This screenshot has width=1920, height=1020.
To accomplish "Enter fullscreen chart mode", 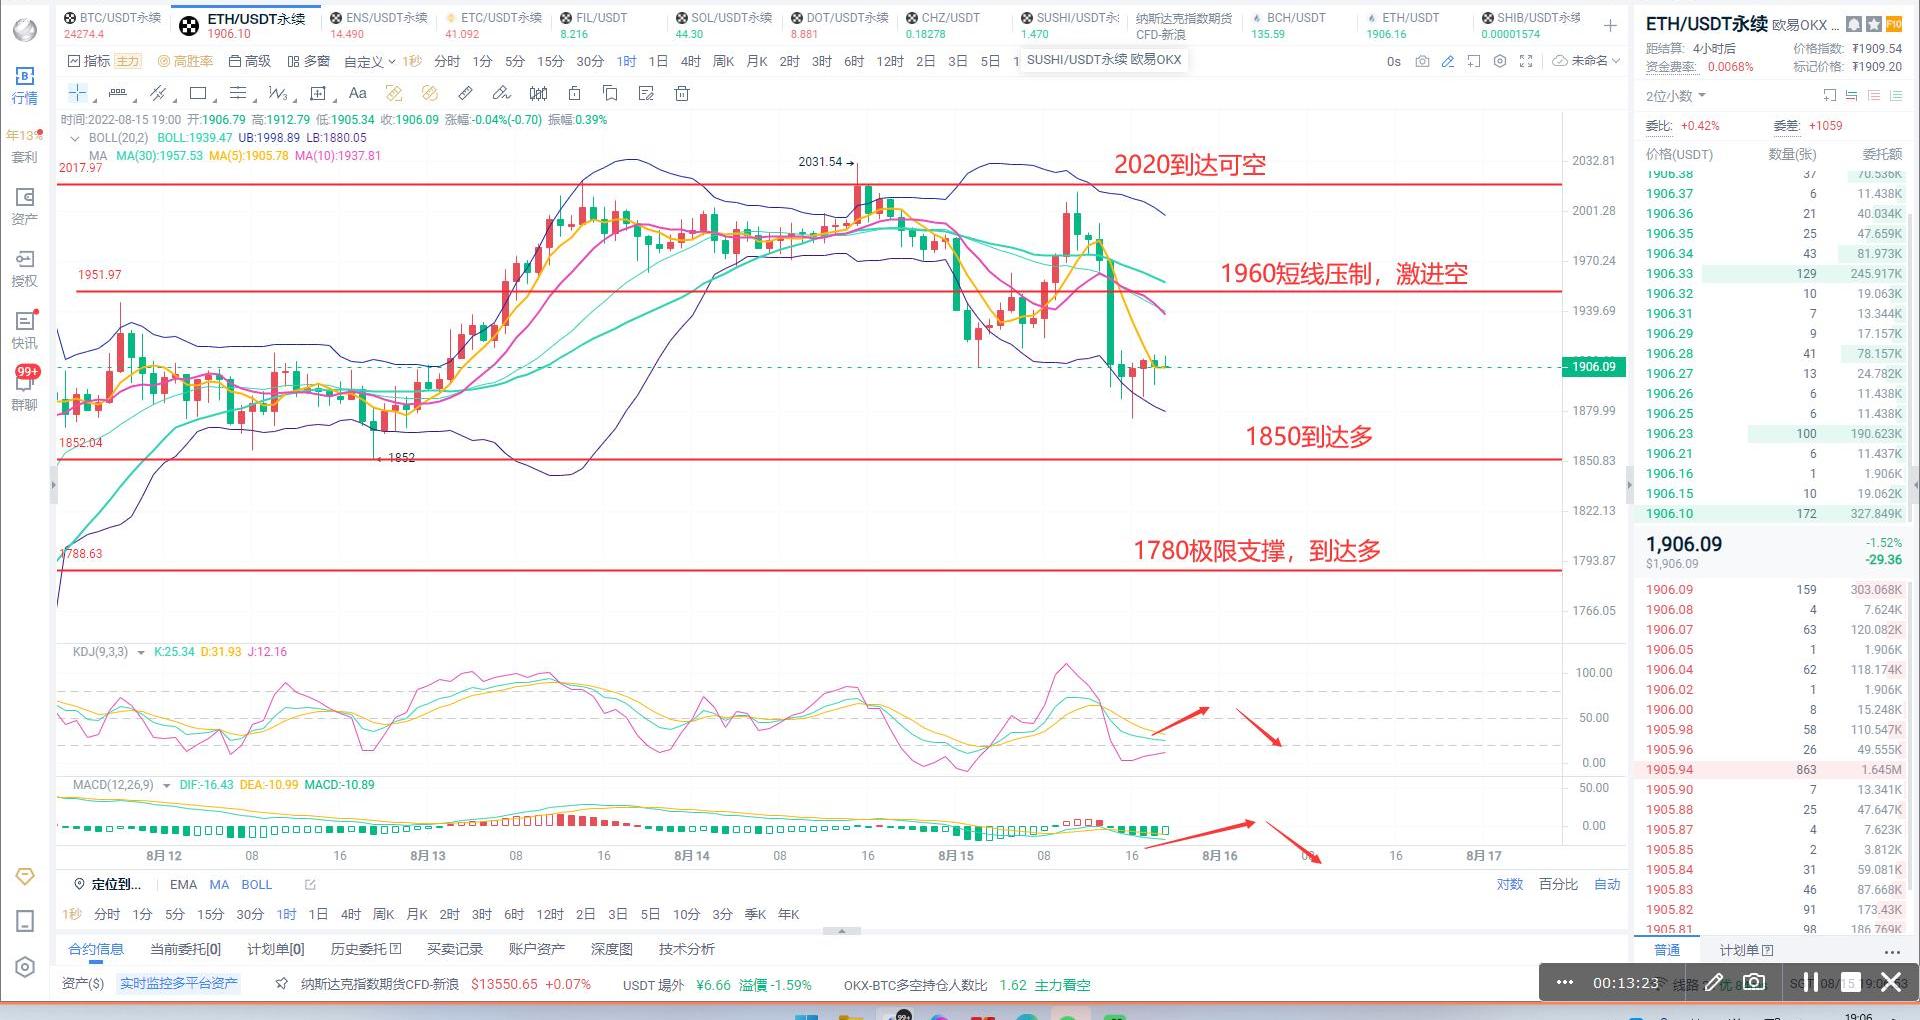I will (x=1526, y=61).
